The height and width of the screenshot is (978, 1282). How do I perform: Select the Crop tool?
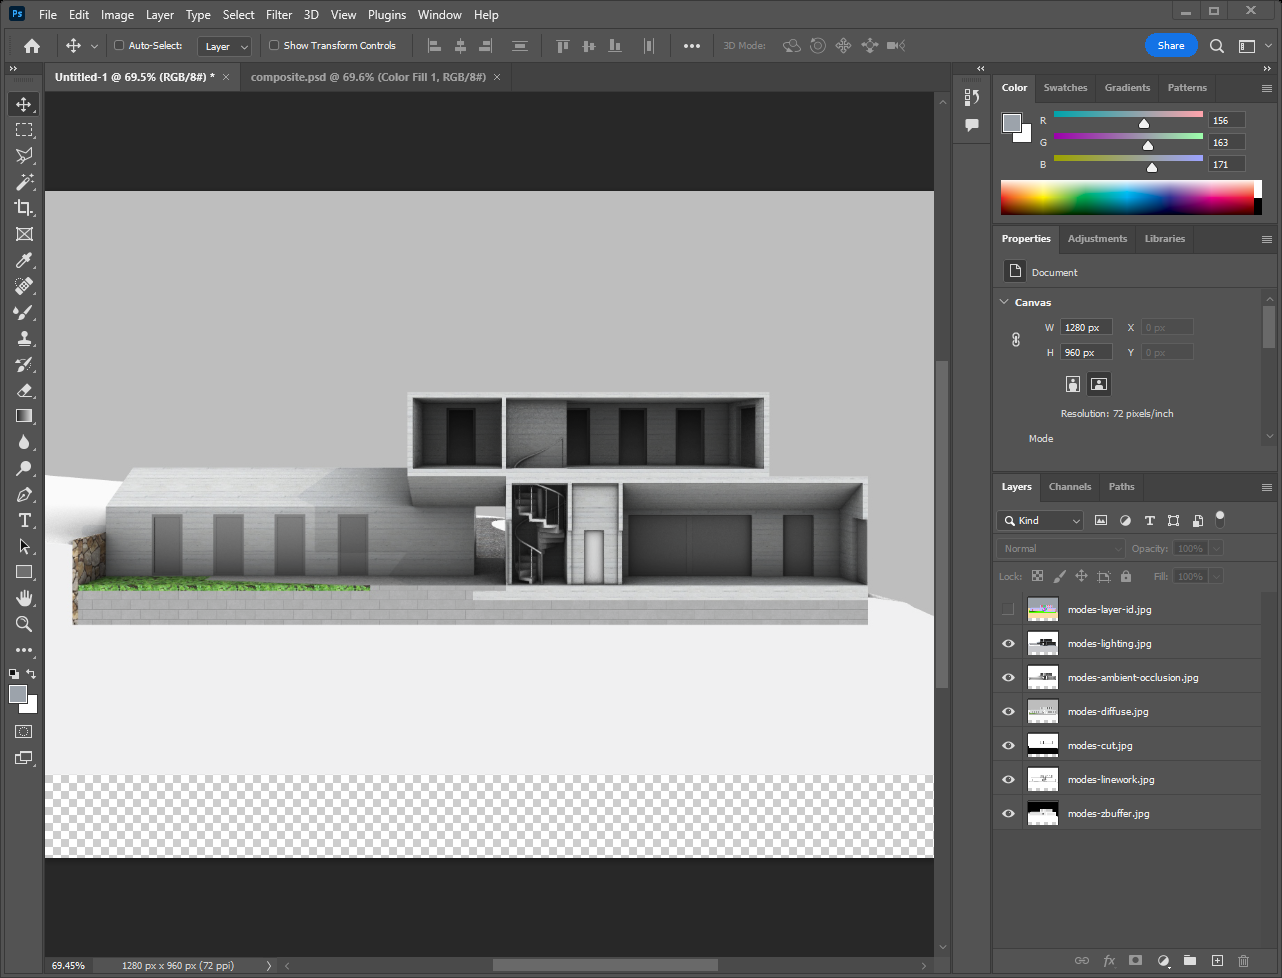coord(24,208)
